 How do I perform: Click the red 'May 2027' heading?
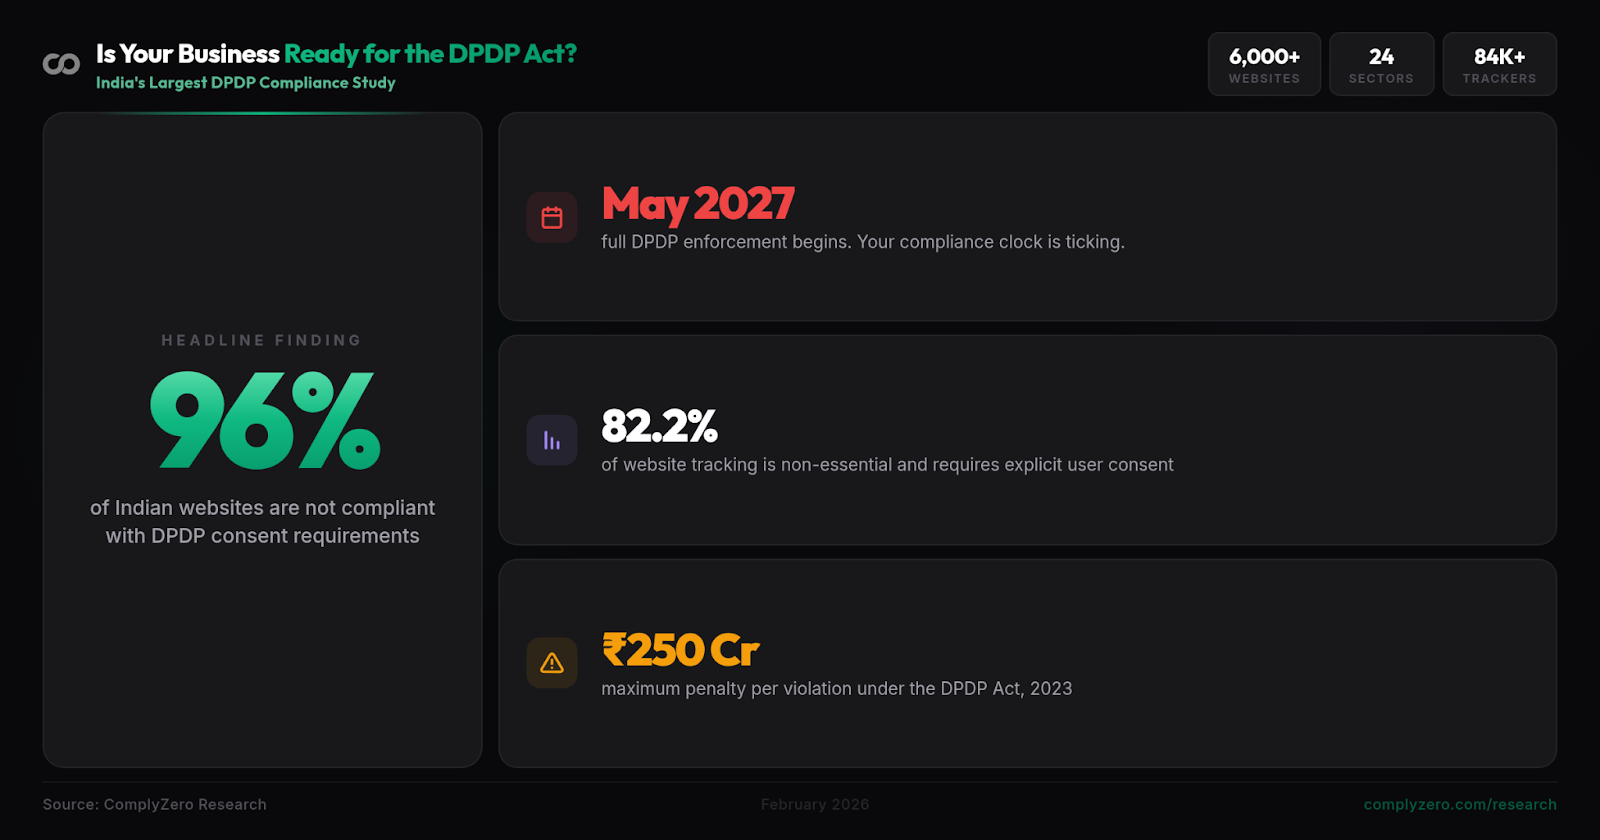click(698, 204)
